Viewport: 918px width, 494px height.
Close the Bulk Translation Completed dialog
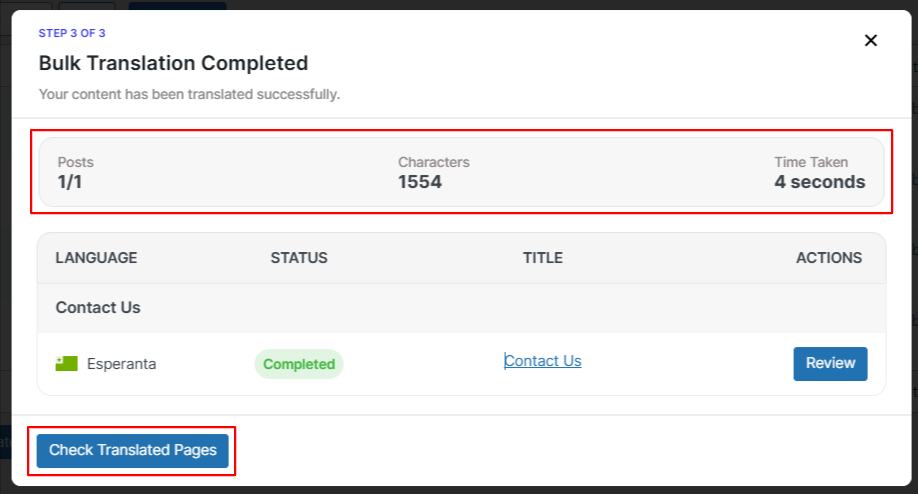870,40
